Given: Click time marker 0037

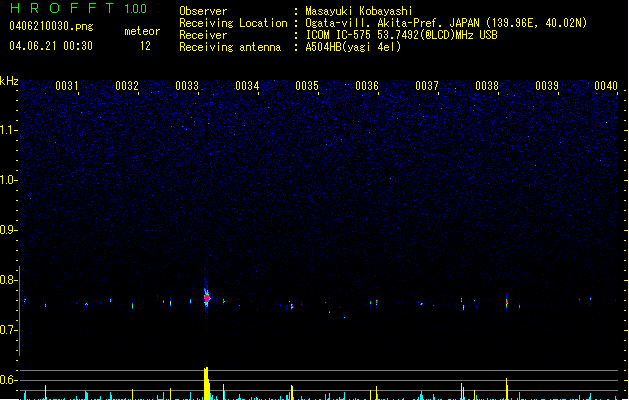Looking at the screenshot, I should click(427, 86).
